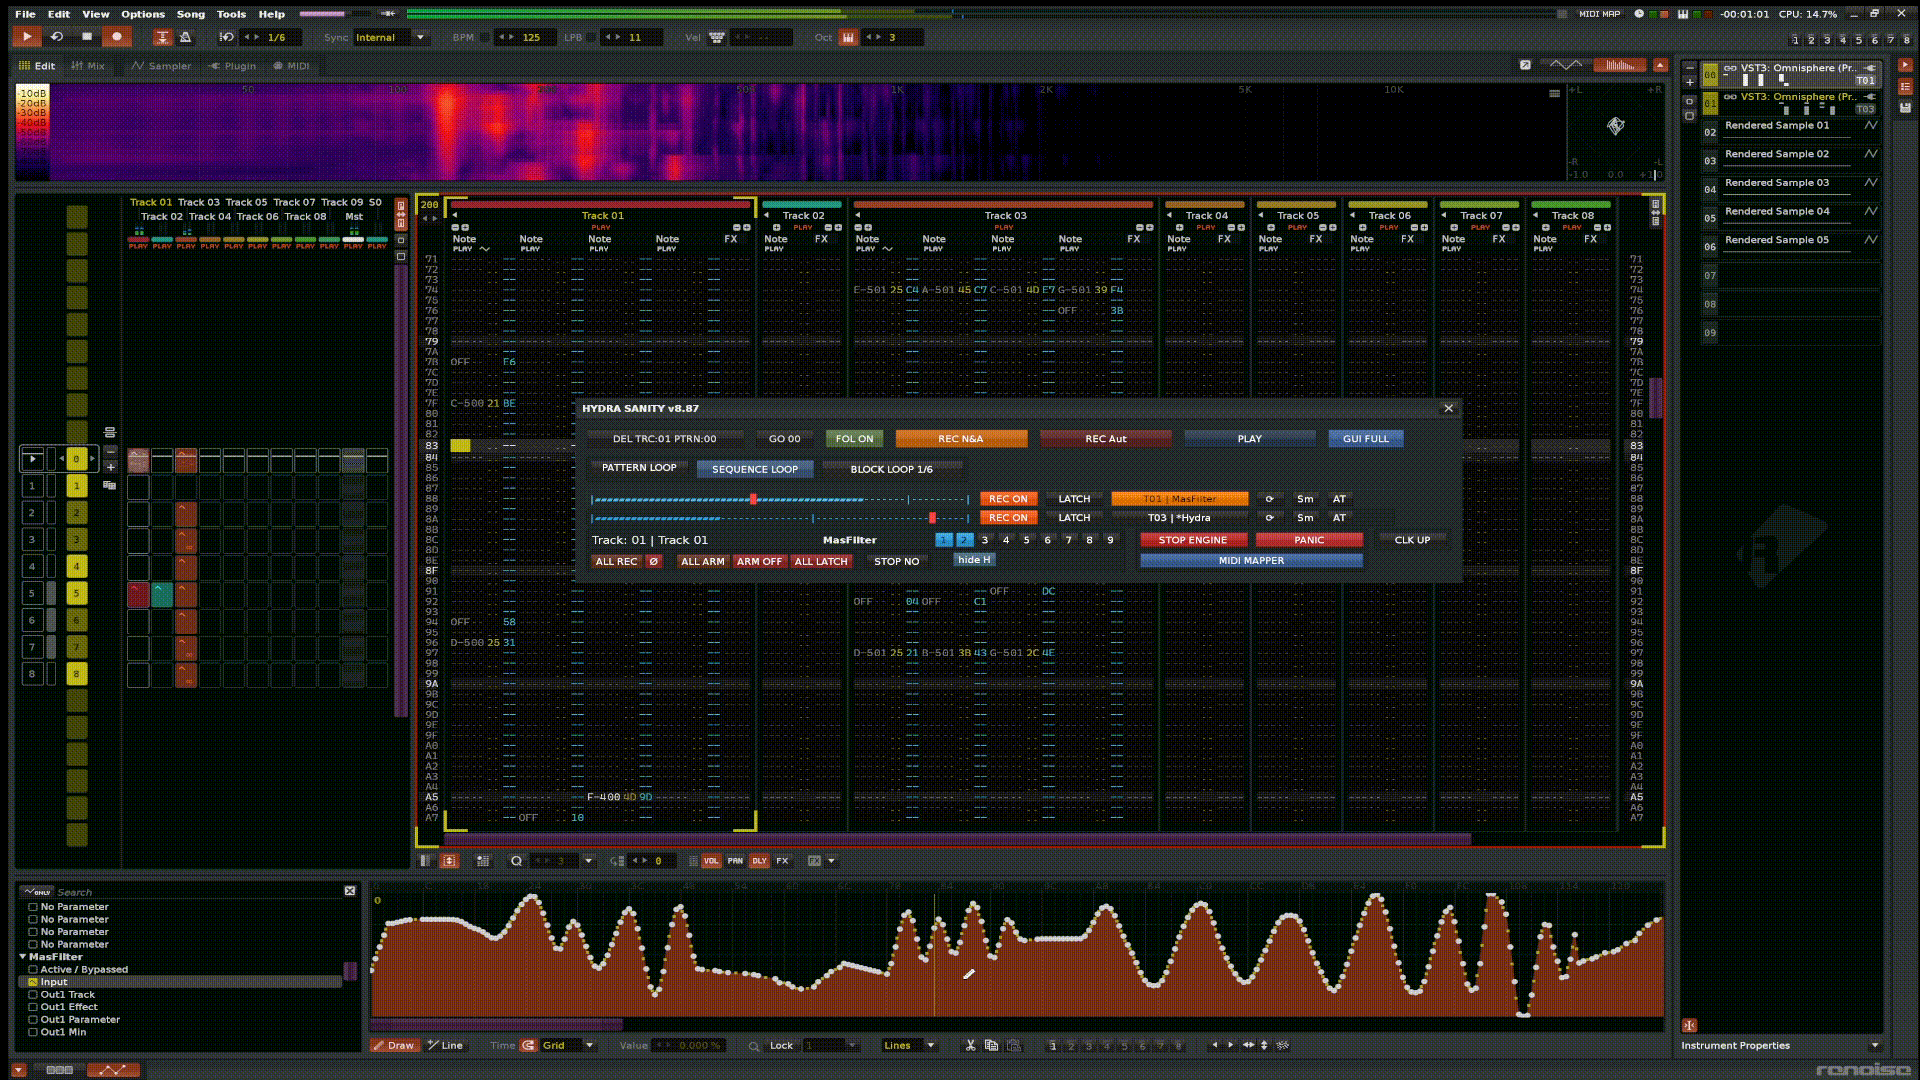Toggle VOL column visibility

[711, 861]
